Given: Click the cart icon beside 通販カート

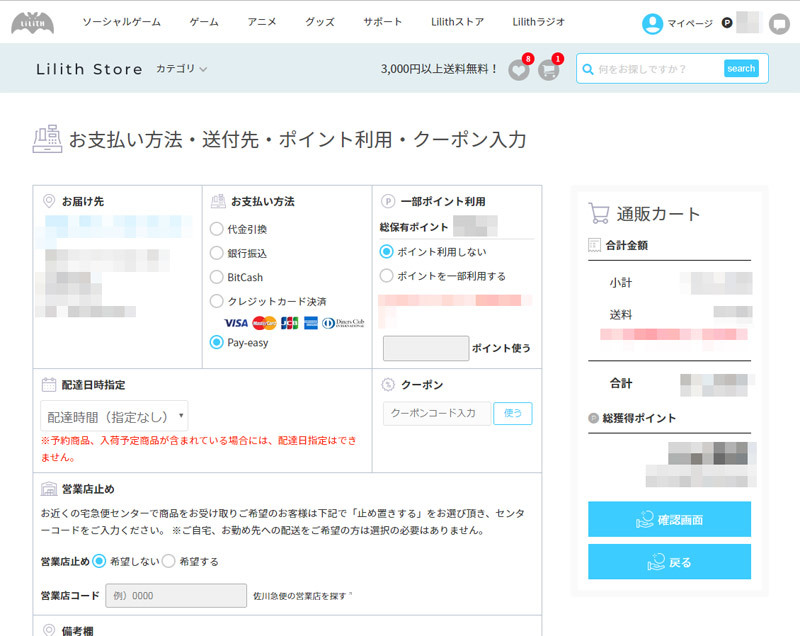Looking at the screenshot, I should 599,213.
